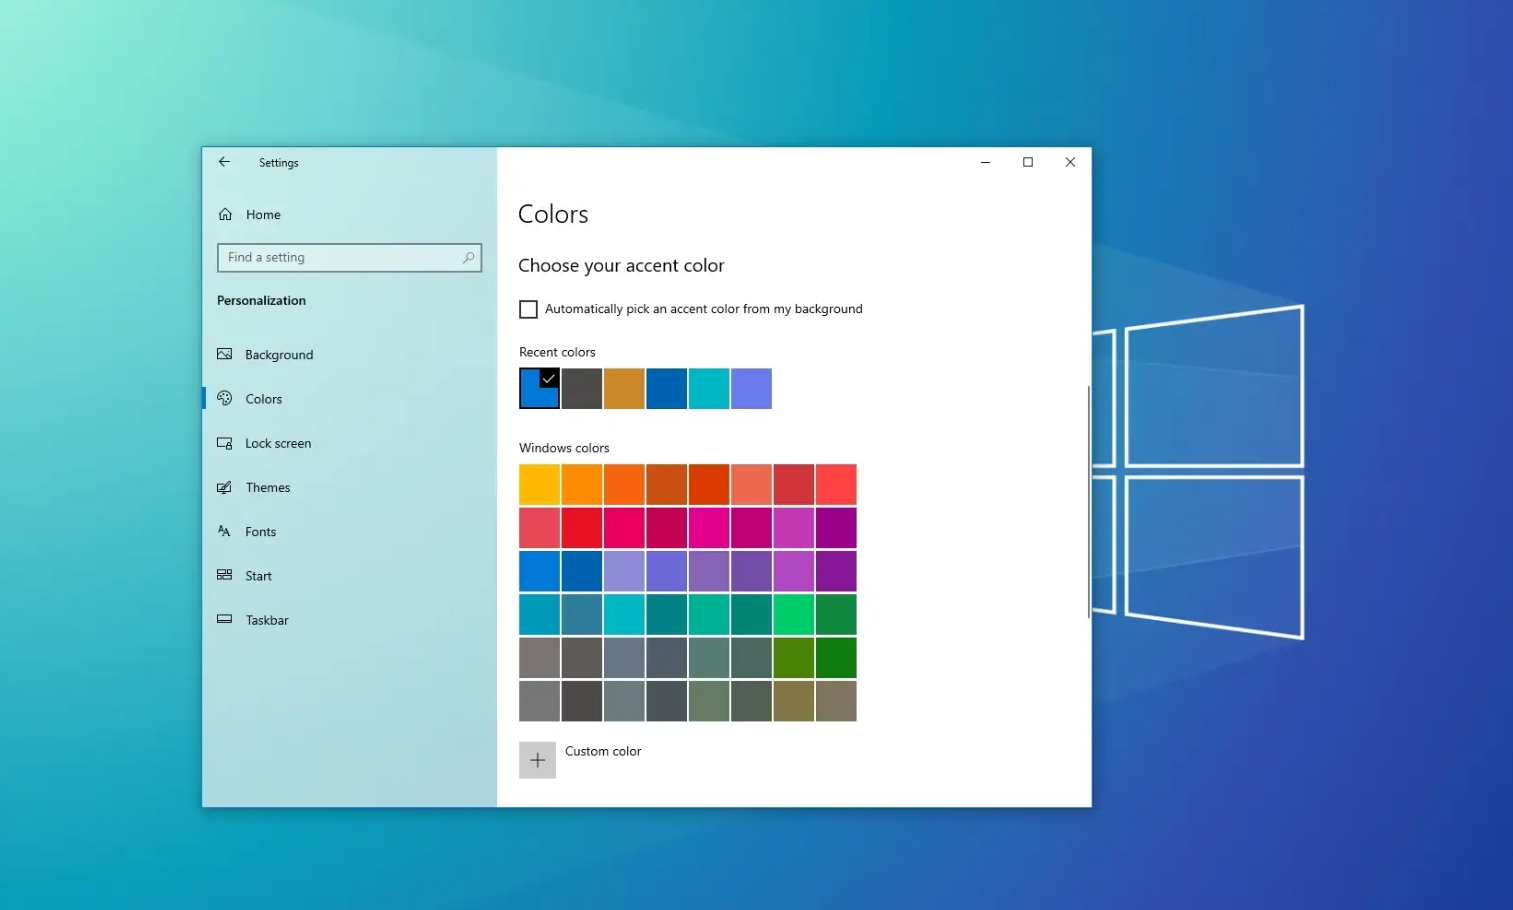Select the teal recent color swatch

(709, 388)
